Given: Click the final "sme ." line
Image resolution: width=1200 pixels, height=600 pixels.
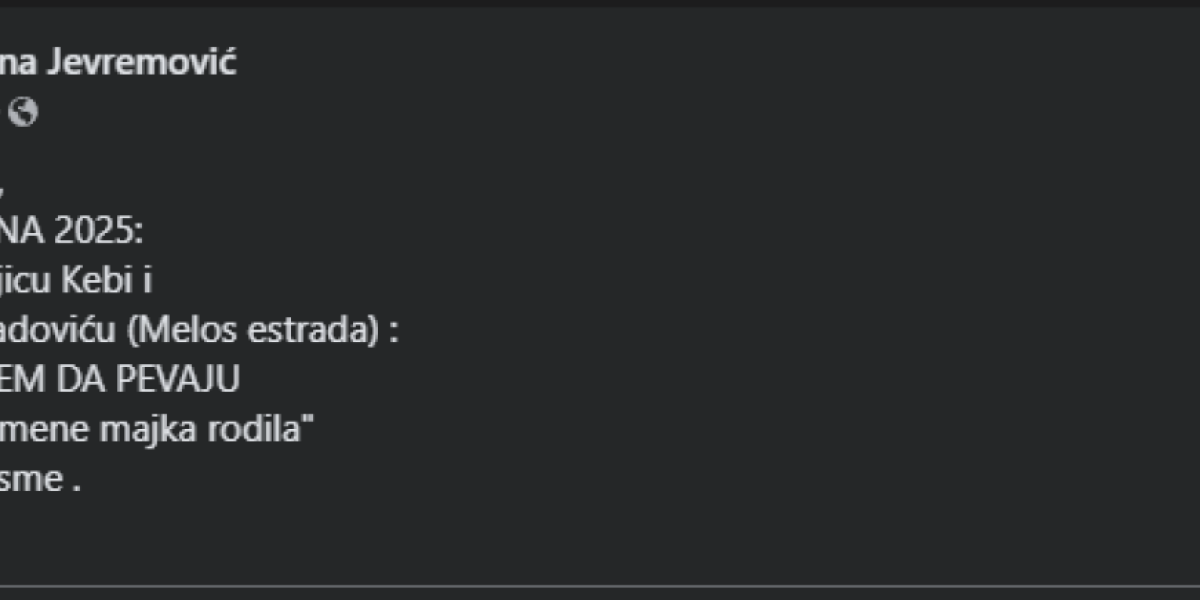Looking at the screenshot, I should click(x=40, y=479).
